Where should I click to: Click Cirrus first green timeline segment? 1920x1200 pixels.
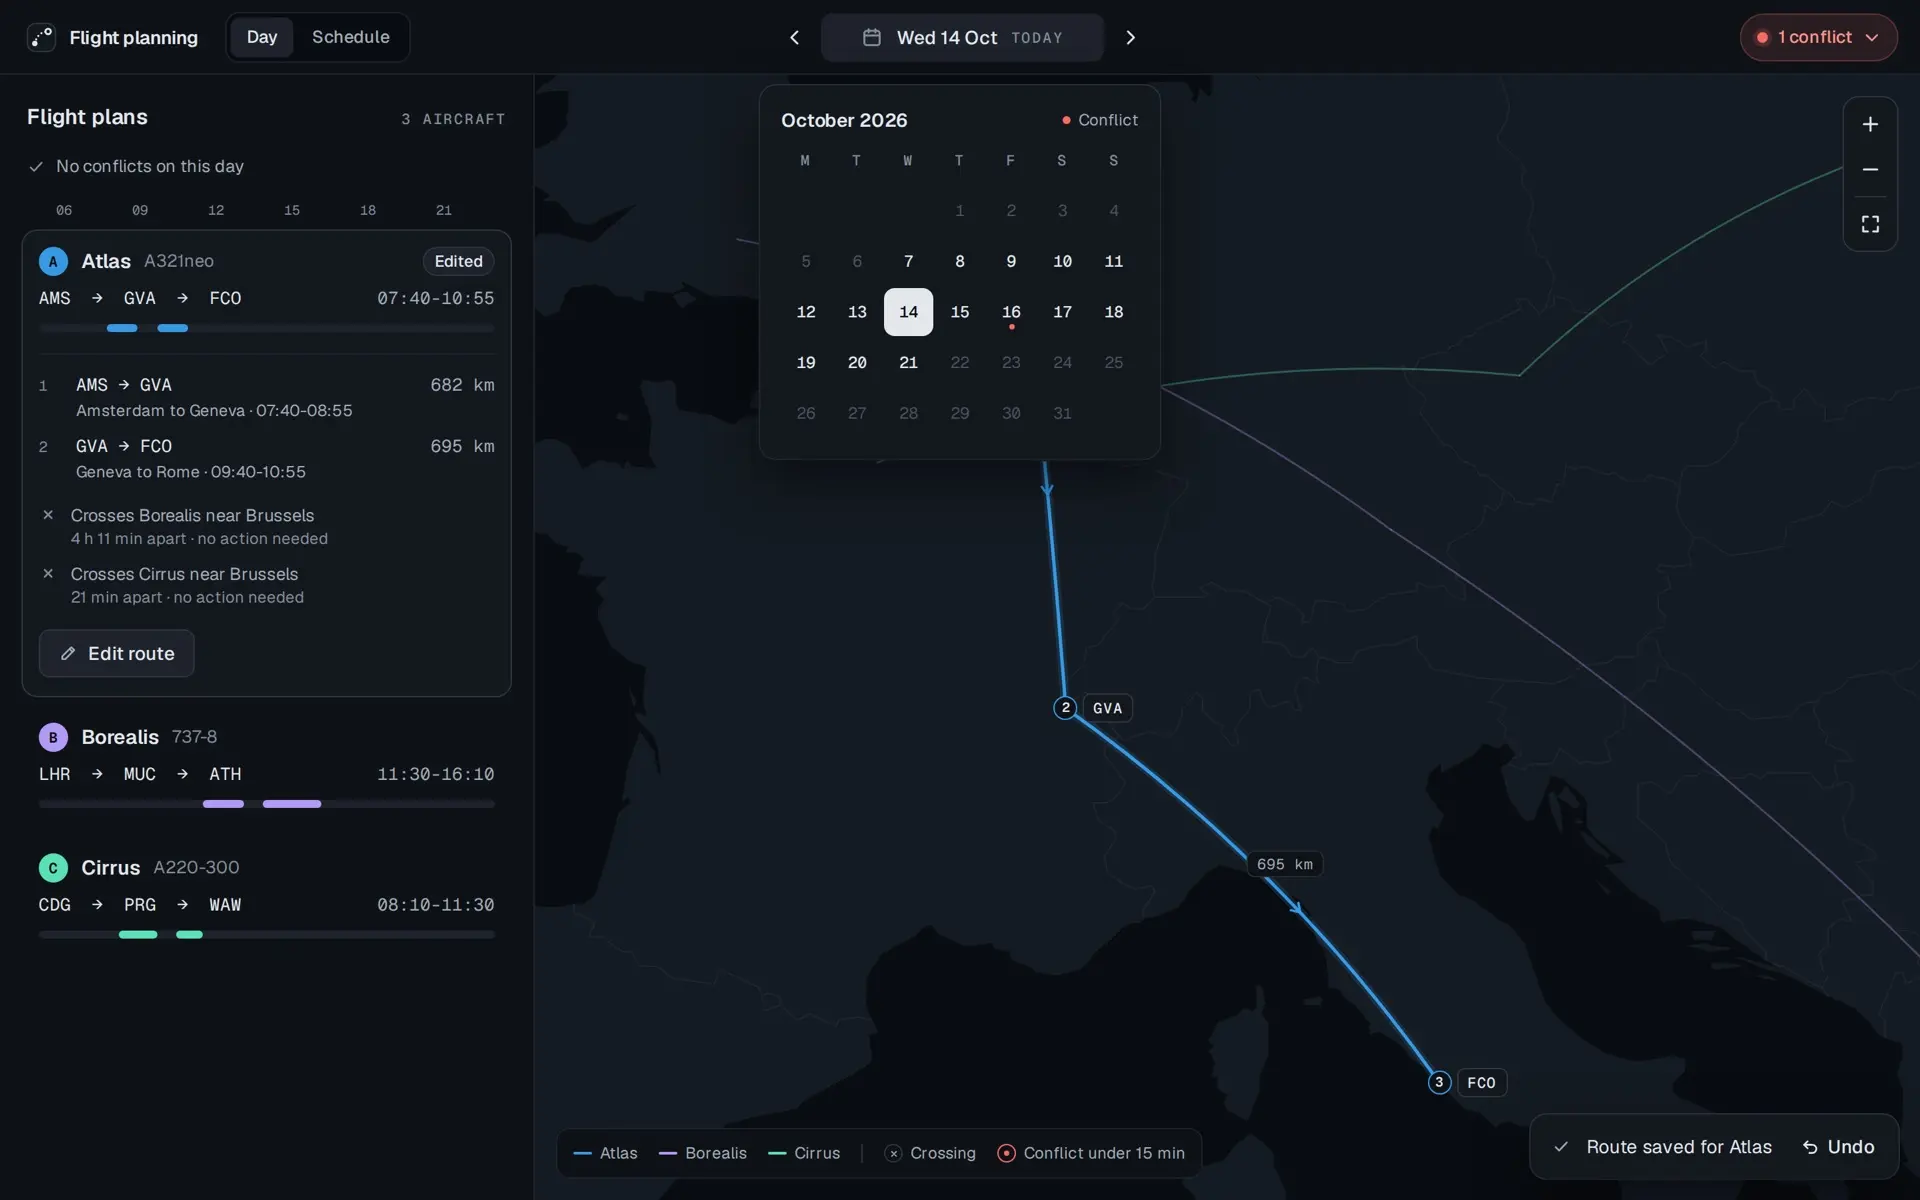[138, 934]
